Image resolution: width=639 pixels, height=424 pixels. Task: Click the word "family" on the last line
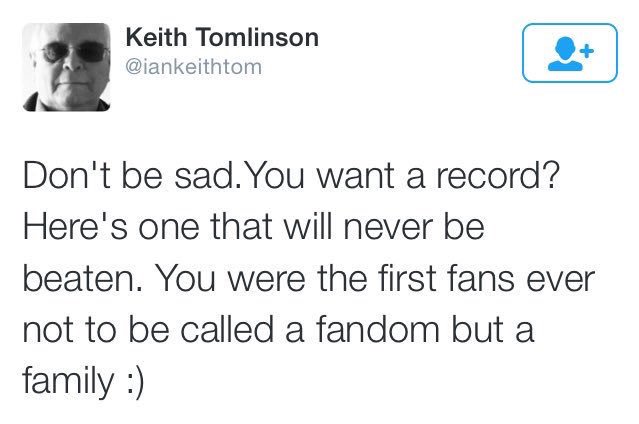click(68, 382)
